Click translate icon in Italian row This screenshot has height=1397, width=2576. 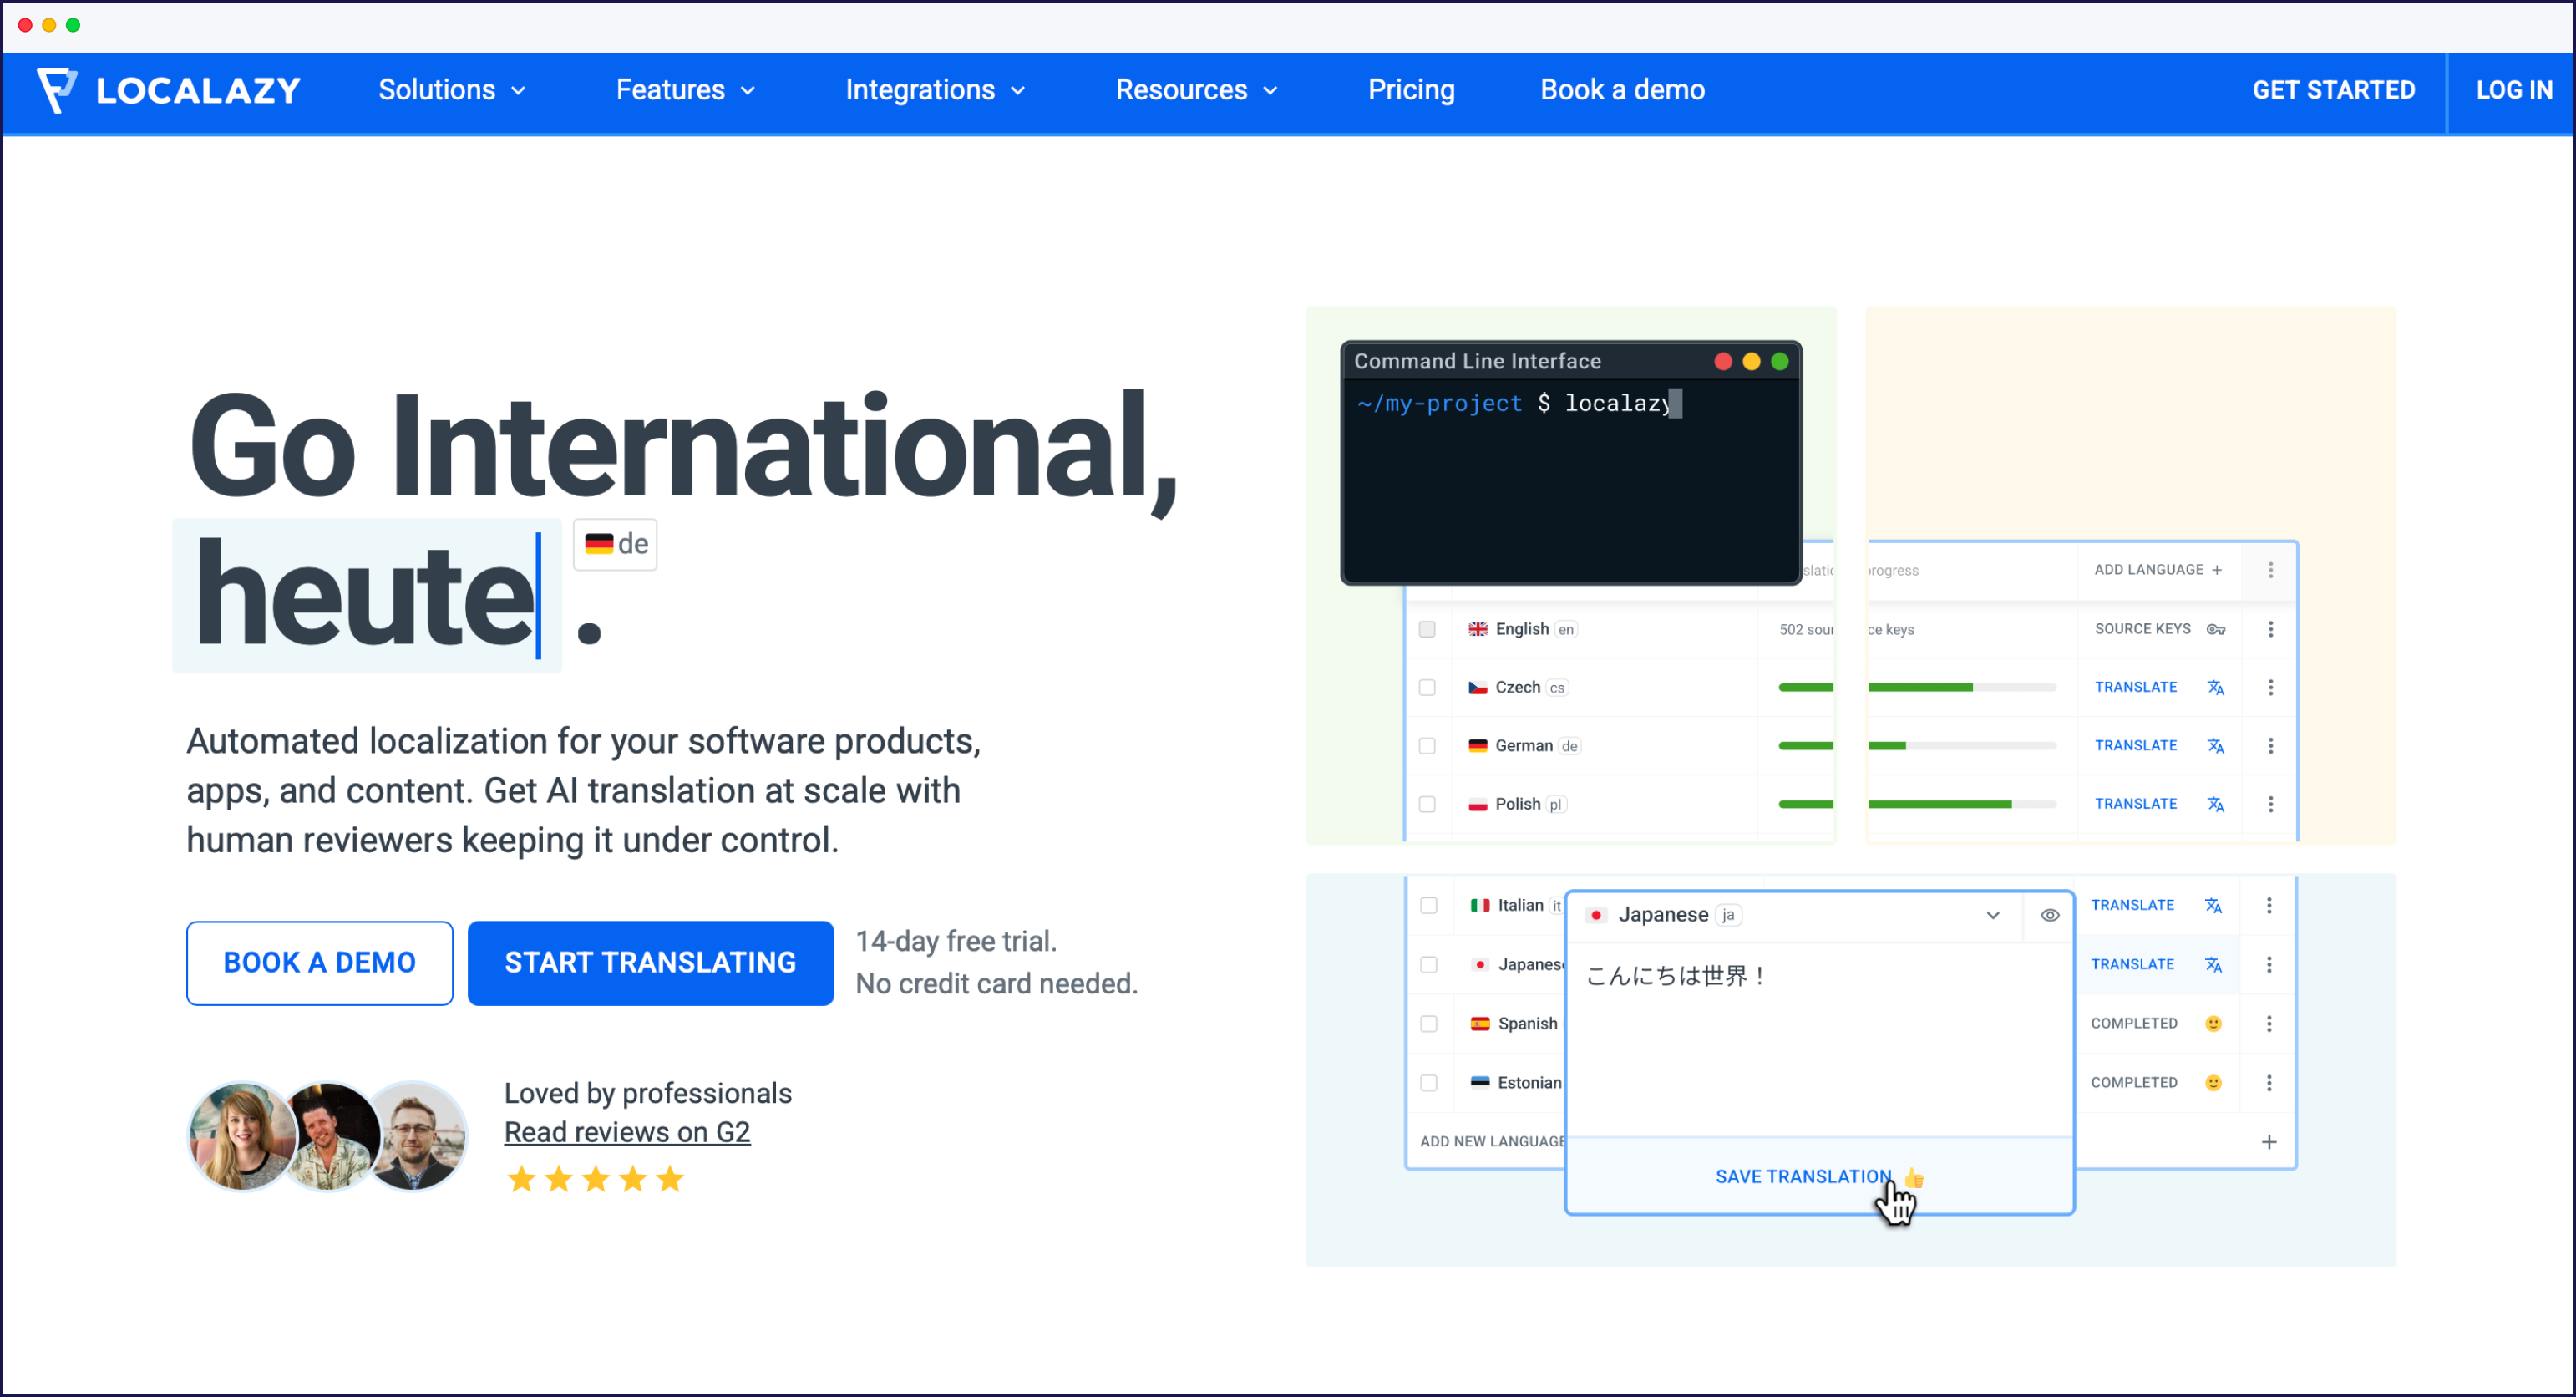tap(2213, 906)
